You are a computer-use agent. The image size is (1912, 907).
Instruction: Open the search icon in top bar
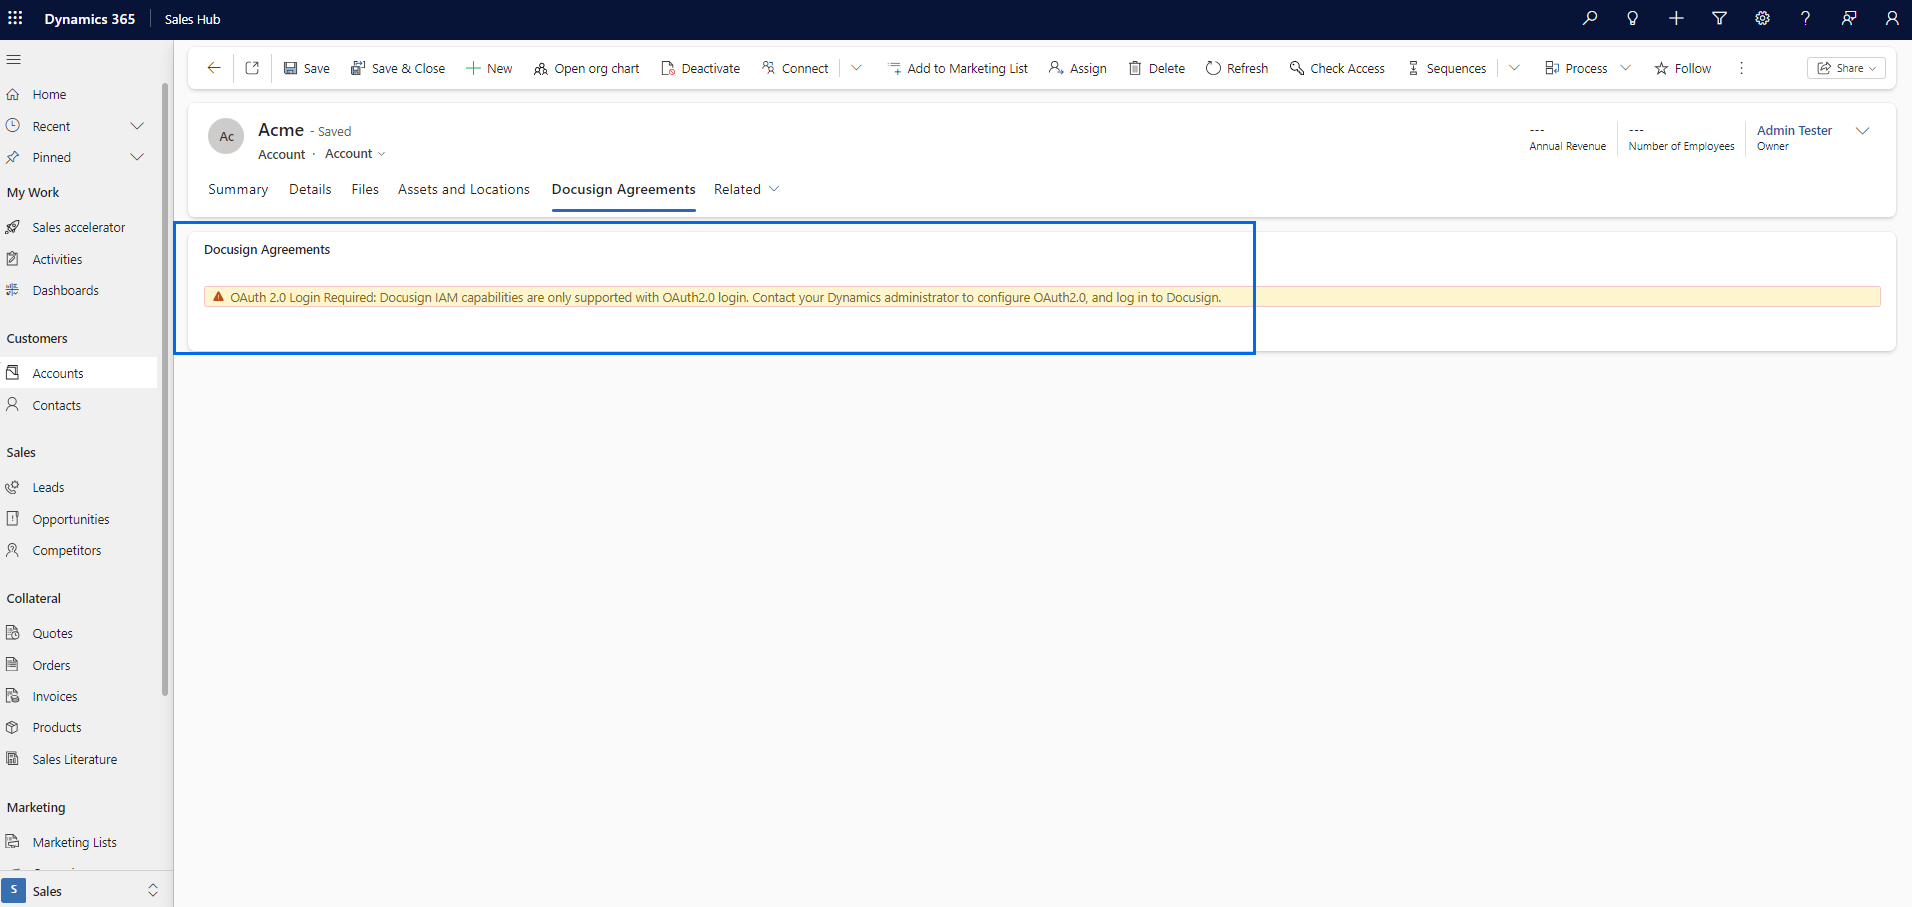[x=1589, y=18]
